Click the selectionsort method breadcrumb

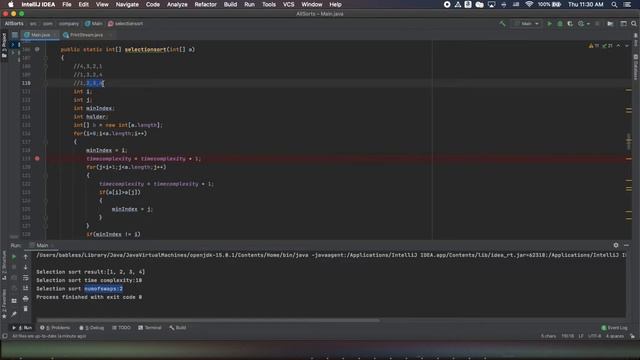pyautogui.click(x=126, y=24)
